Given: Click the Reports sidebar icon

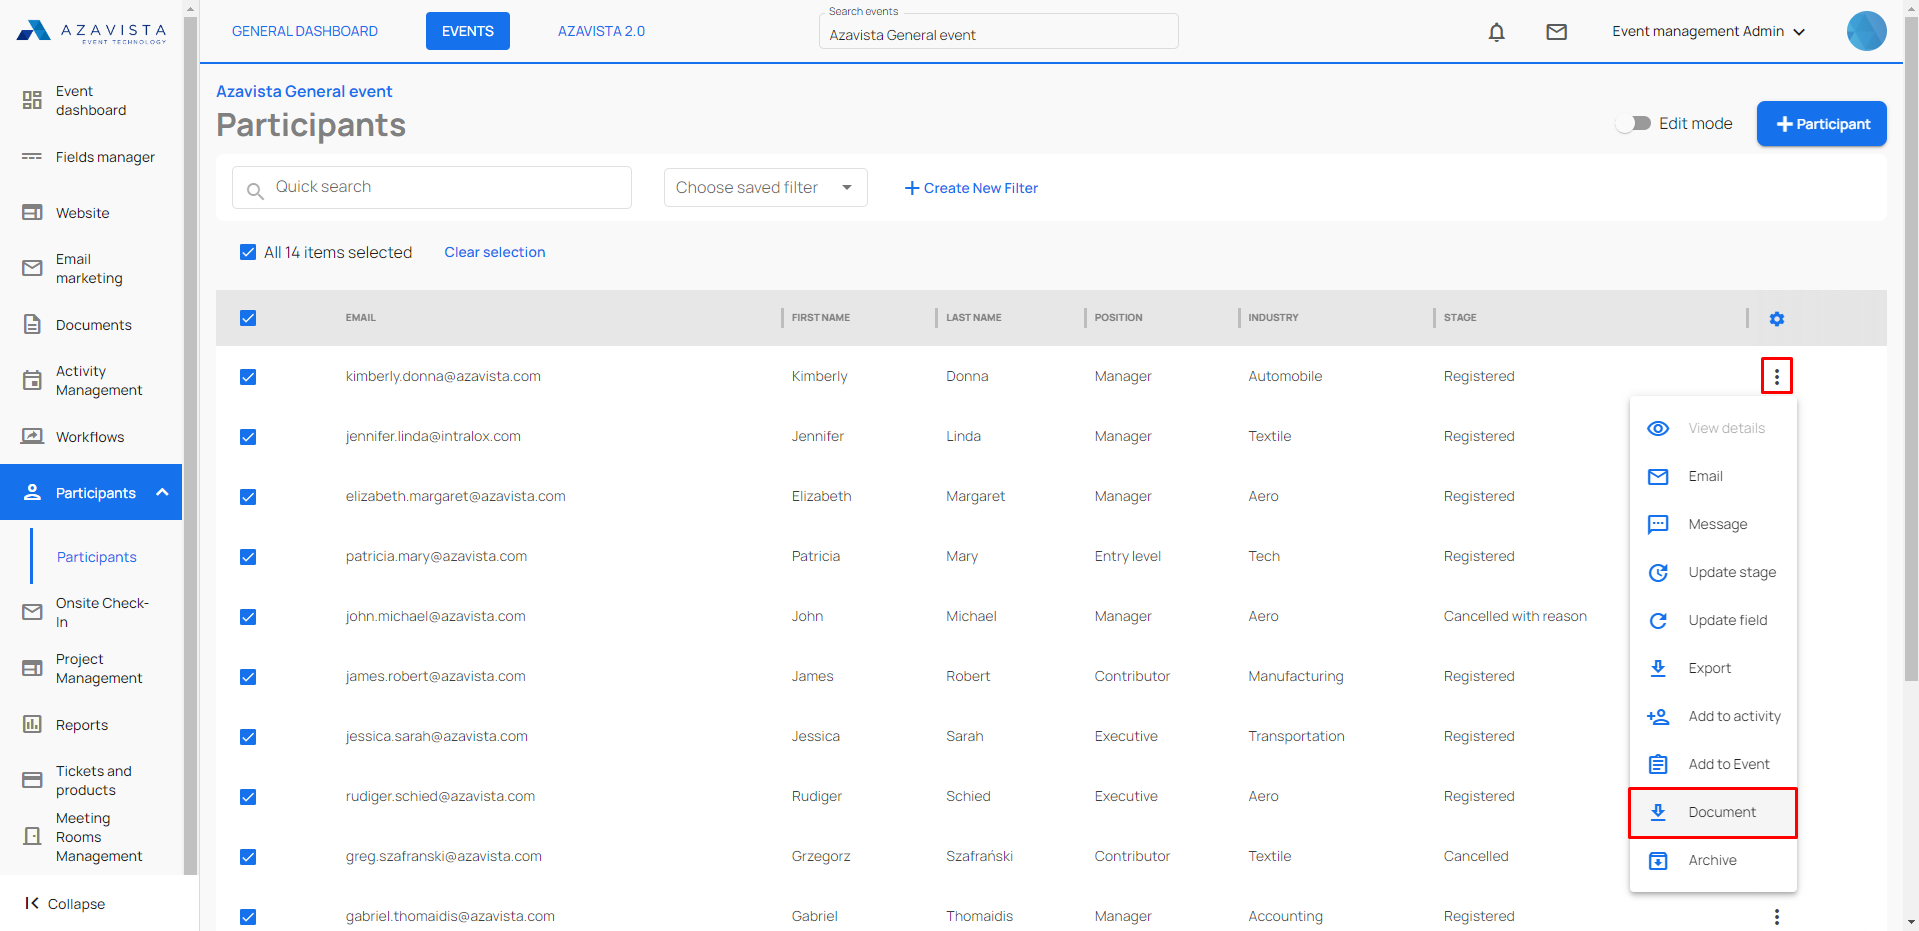Looking at the screenshot, I should [x=32, y=724].
